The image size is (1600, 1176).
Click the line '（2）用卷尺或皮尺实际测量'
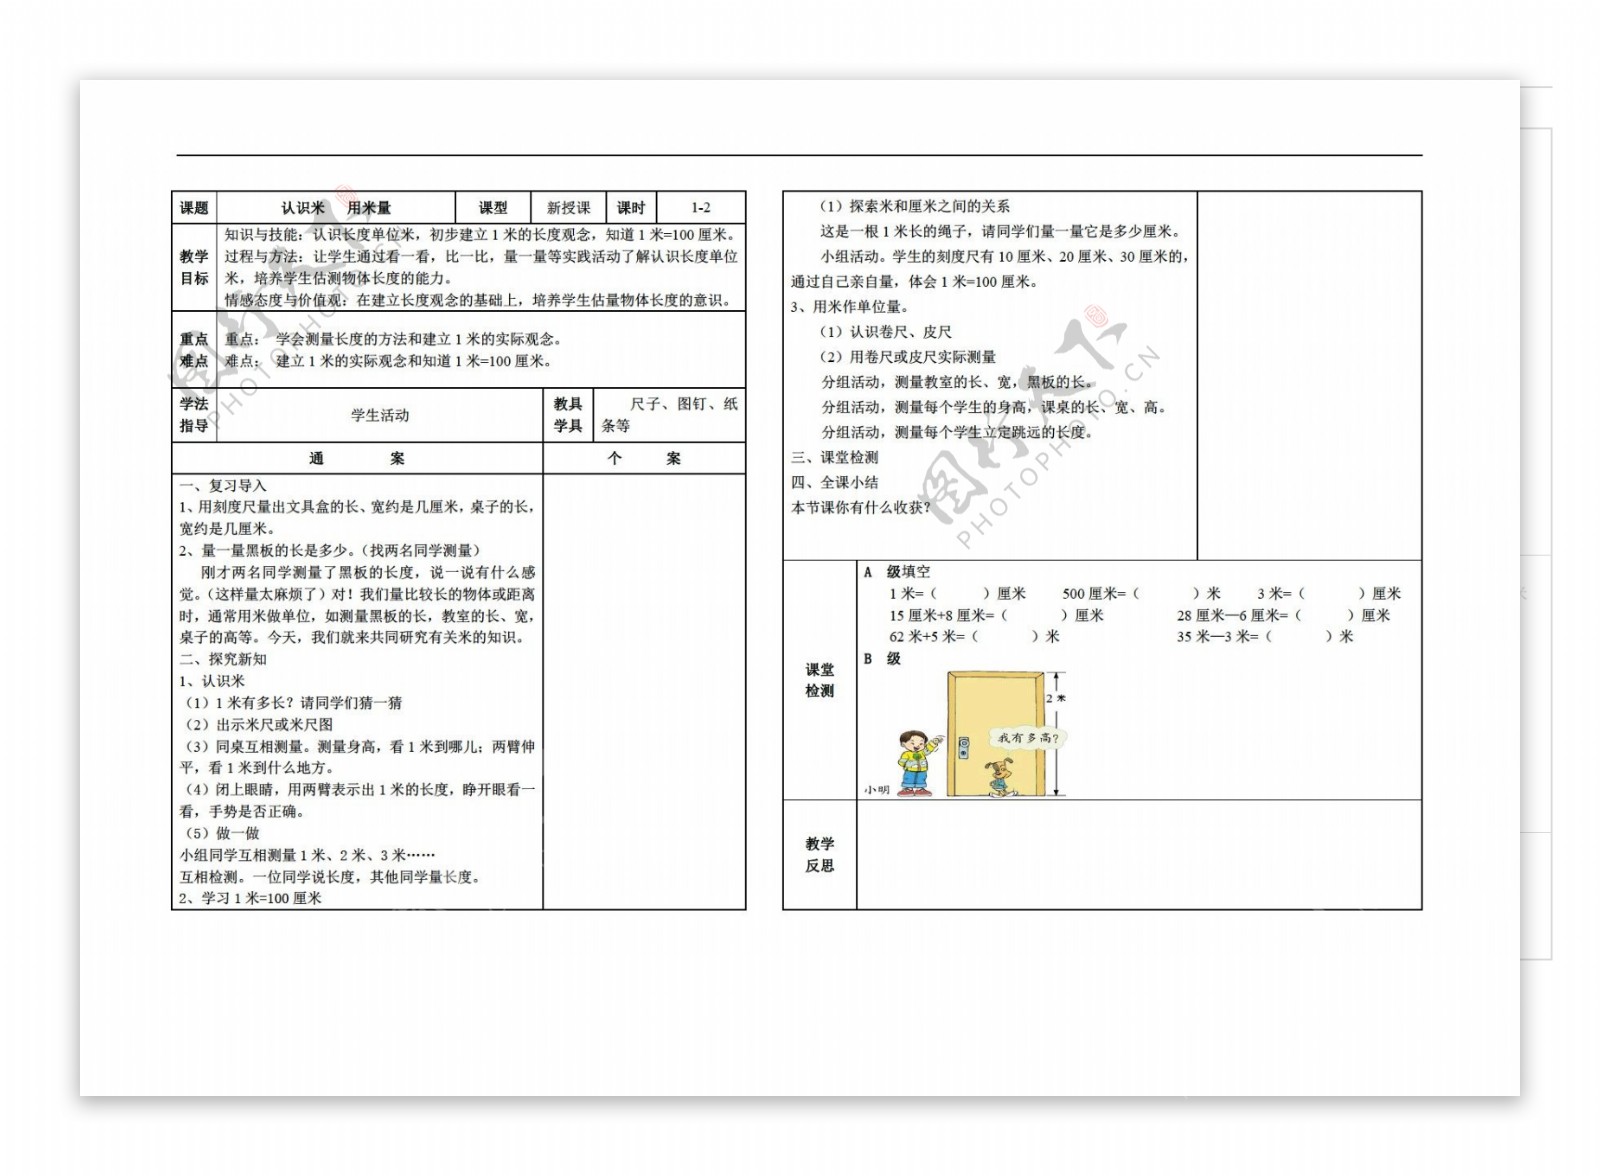(x=907, y=357)
